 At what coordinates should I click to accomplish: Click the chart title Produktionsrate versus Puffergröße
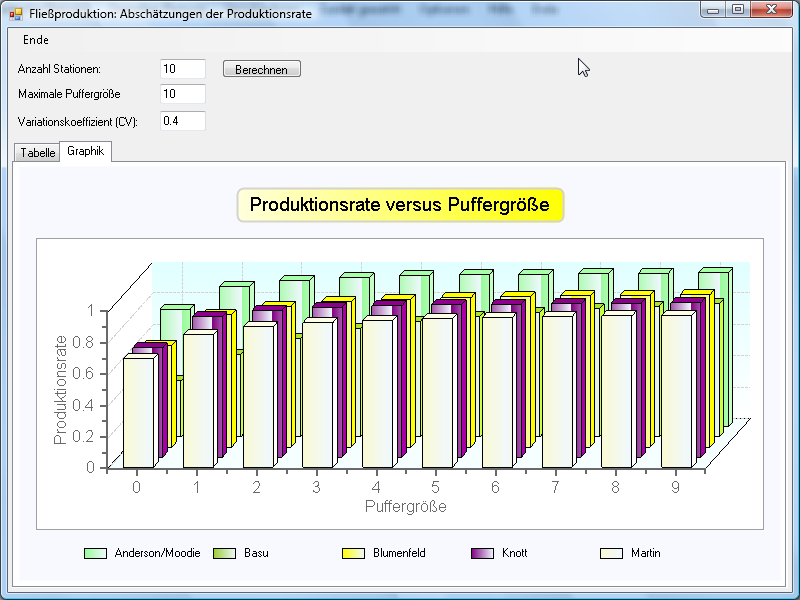(400, 205)
